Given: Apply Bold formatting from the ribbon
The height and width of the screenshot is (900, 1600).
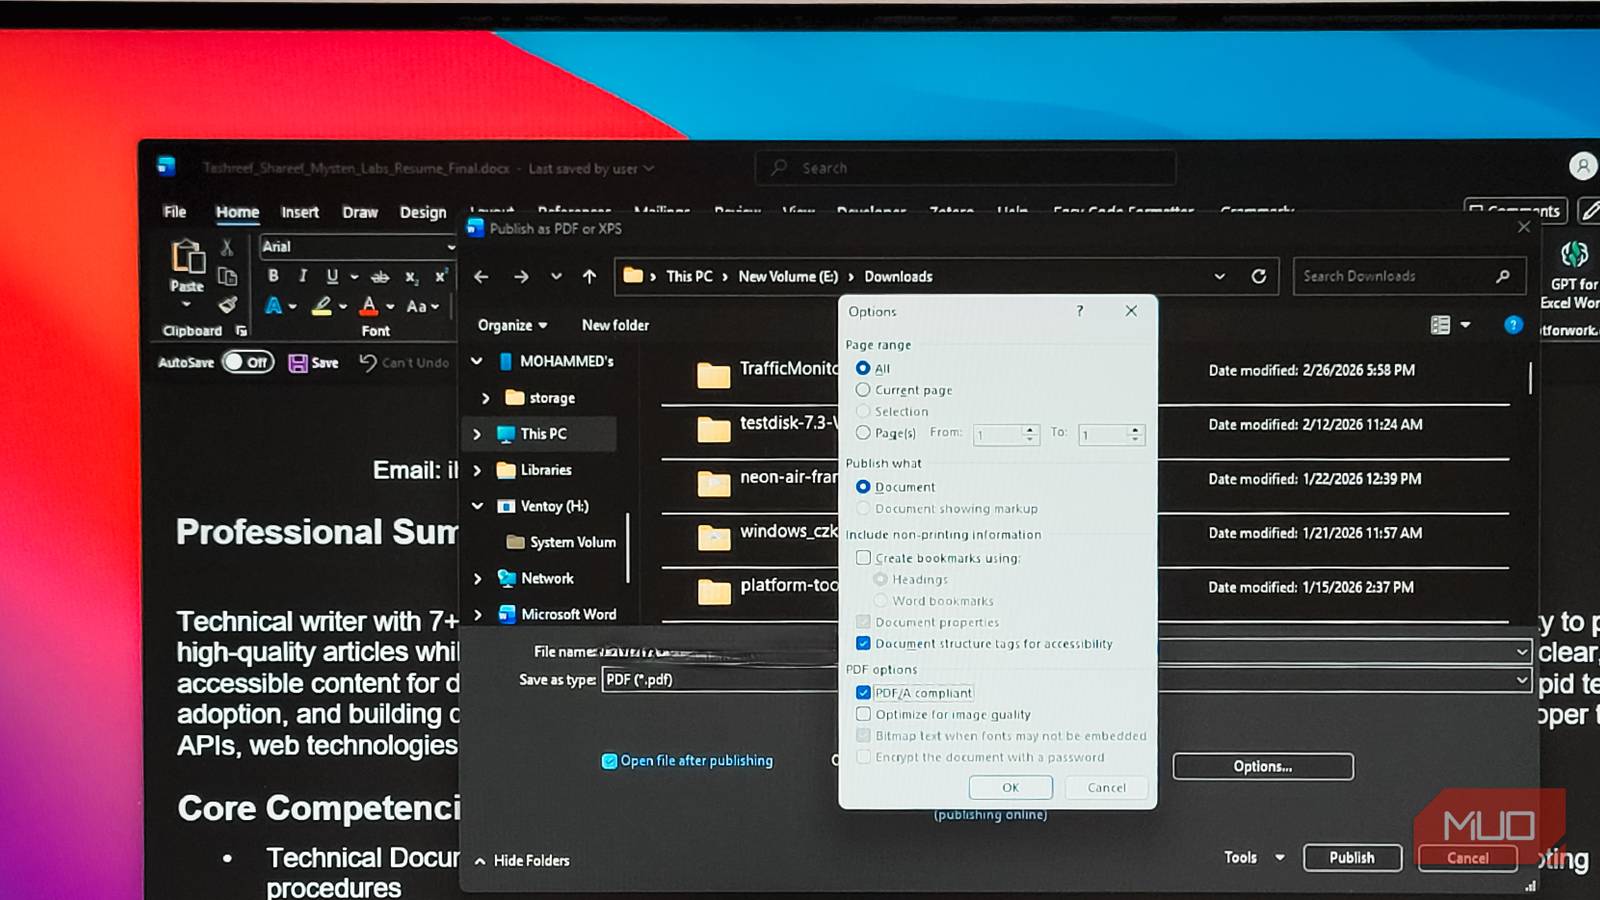Looking at the screenshot, I should (273, 276).
